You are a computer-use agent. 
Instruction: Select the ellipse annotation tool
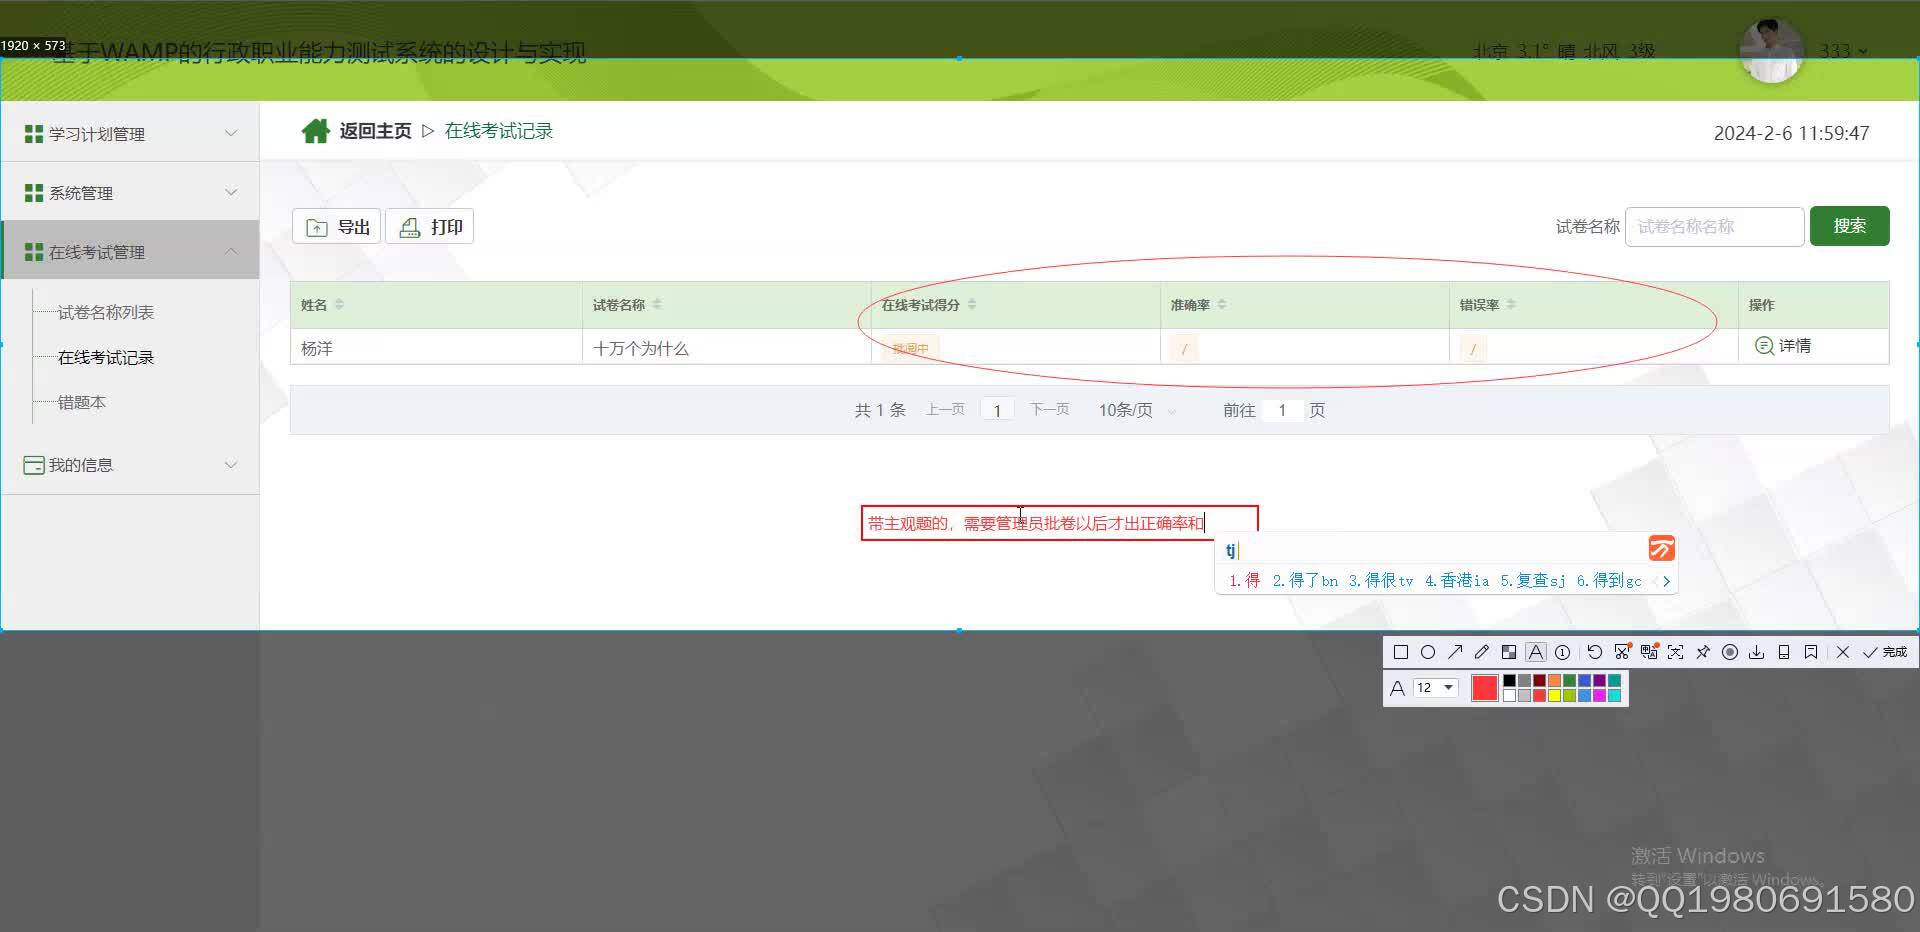tap(1428, 652)
